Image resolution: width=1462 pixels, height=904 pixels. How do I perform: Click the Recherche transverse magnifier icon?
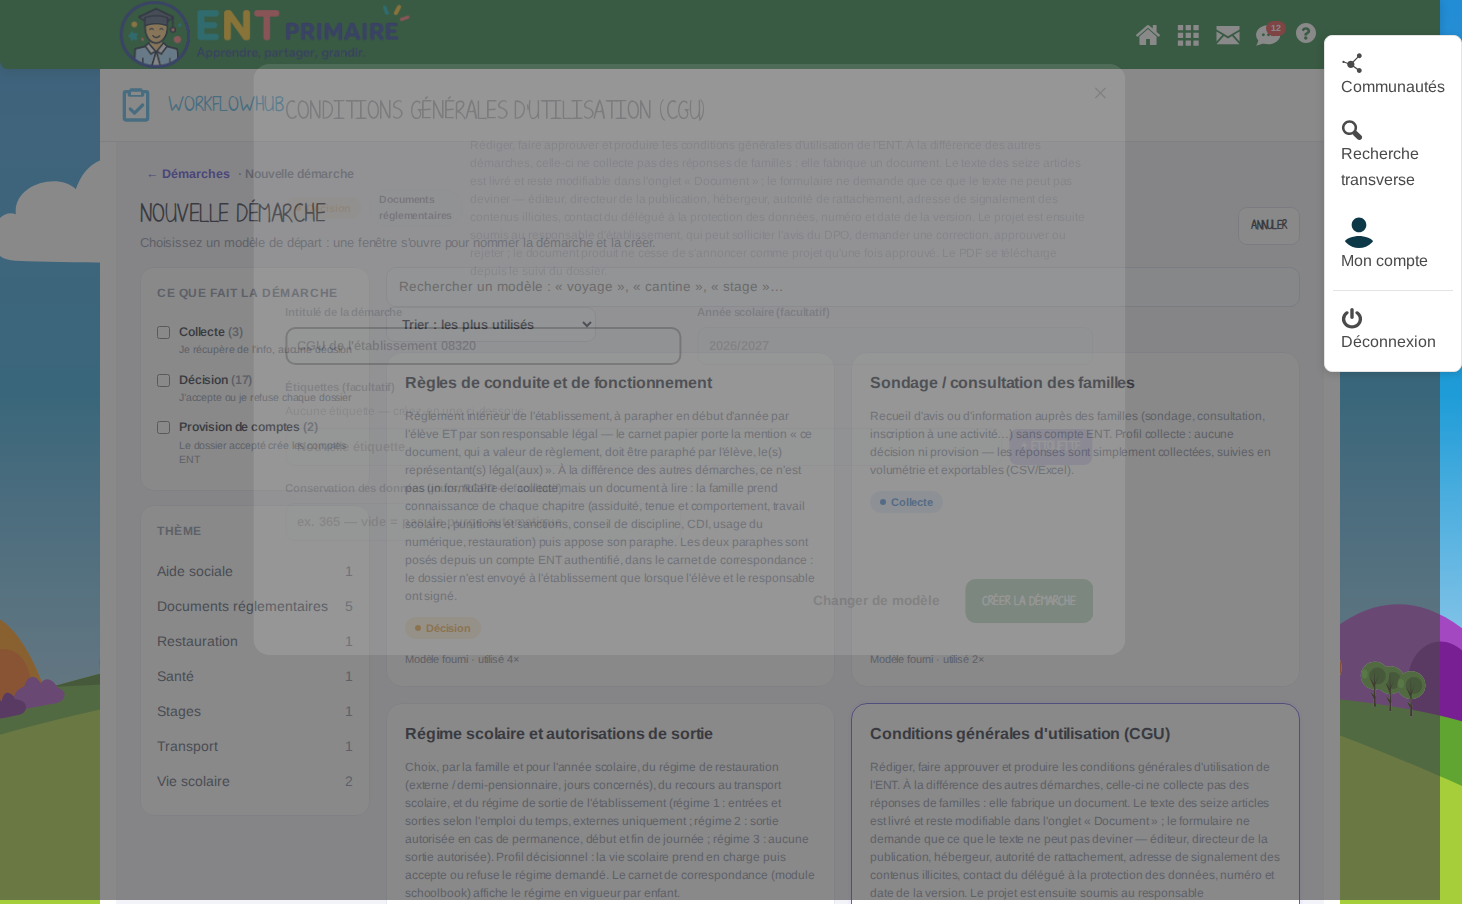coord(1352,130)
